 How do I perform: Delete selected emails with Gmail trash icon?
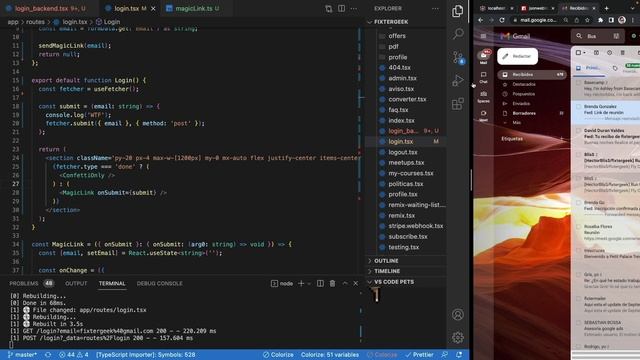click(622, 53)
